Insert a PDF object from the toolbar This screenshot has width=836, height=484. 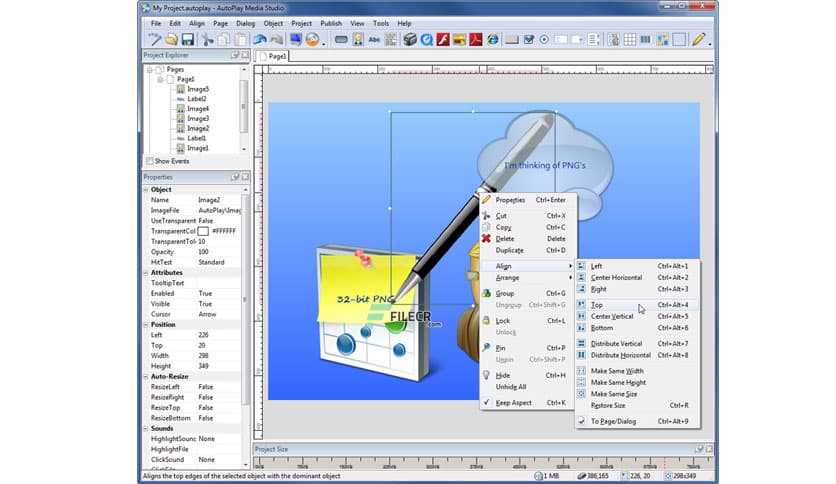476,39
